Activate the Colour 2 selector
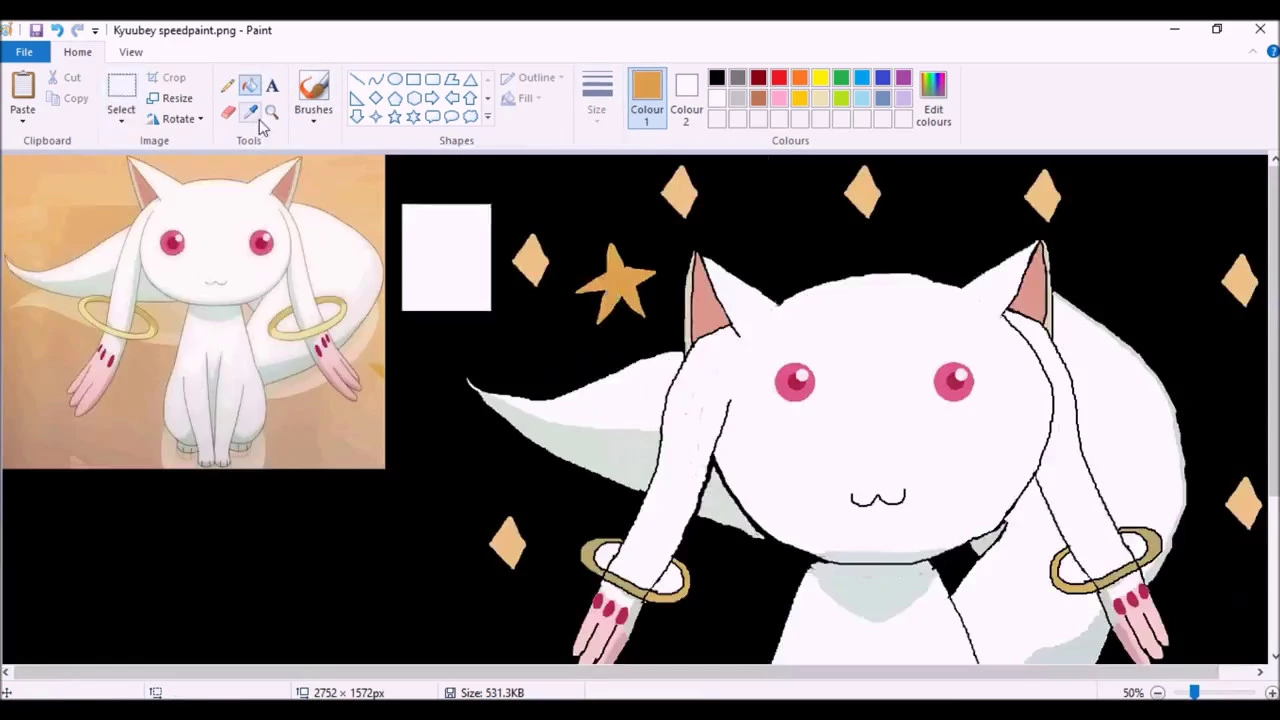Image resolution: width=1280 pixels, height=720 pixels. coord(686,98)
